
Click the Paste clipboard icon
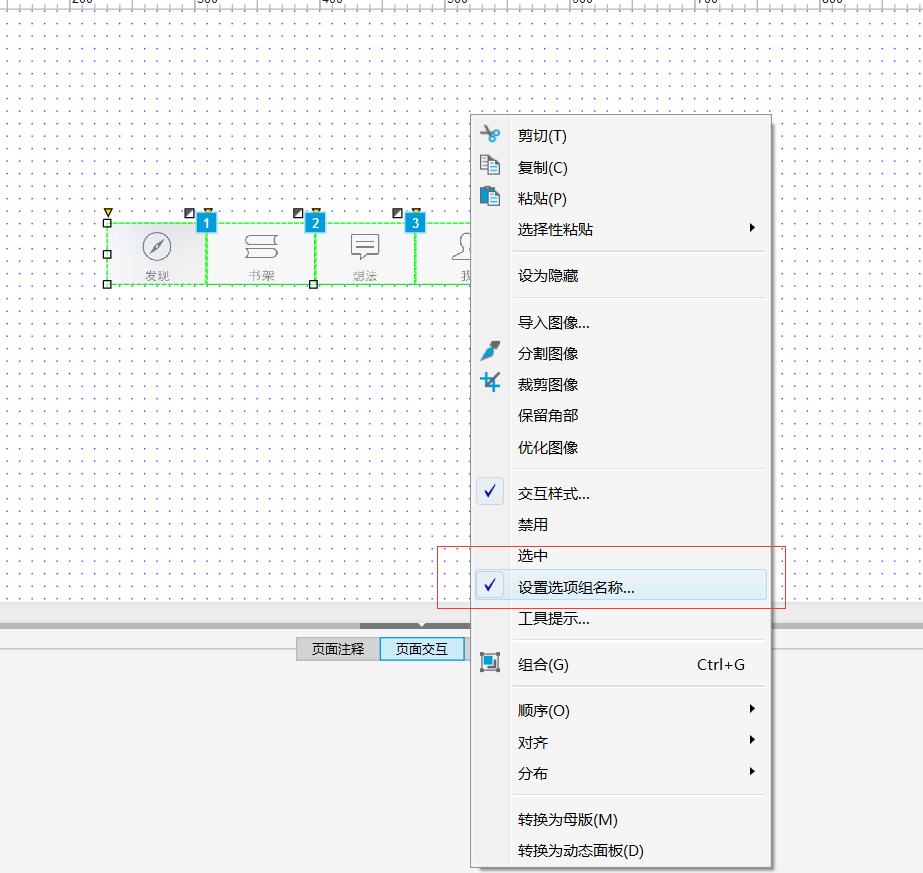point(489,197)
